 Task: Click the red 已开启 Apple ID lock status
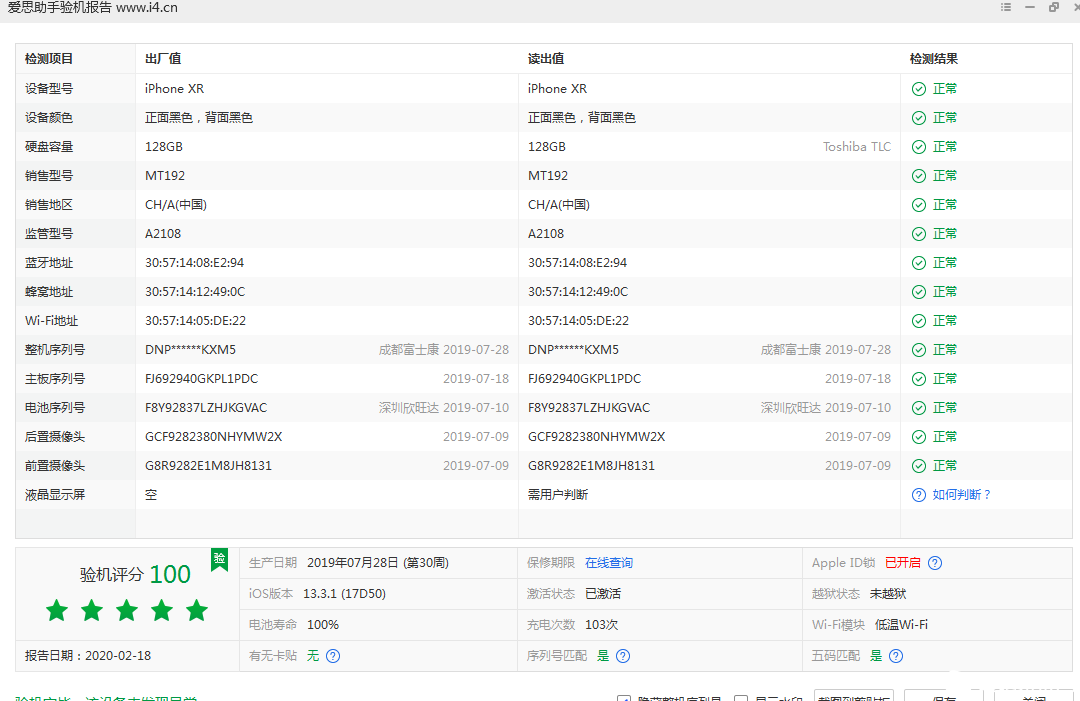tap(902, 563)
